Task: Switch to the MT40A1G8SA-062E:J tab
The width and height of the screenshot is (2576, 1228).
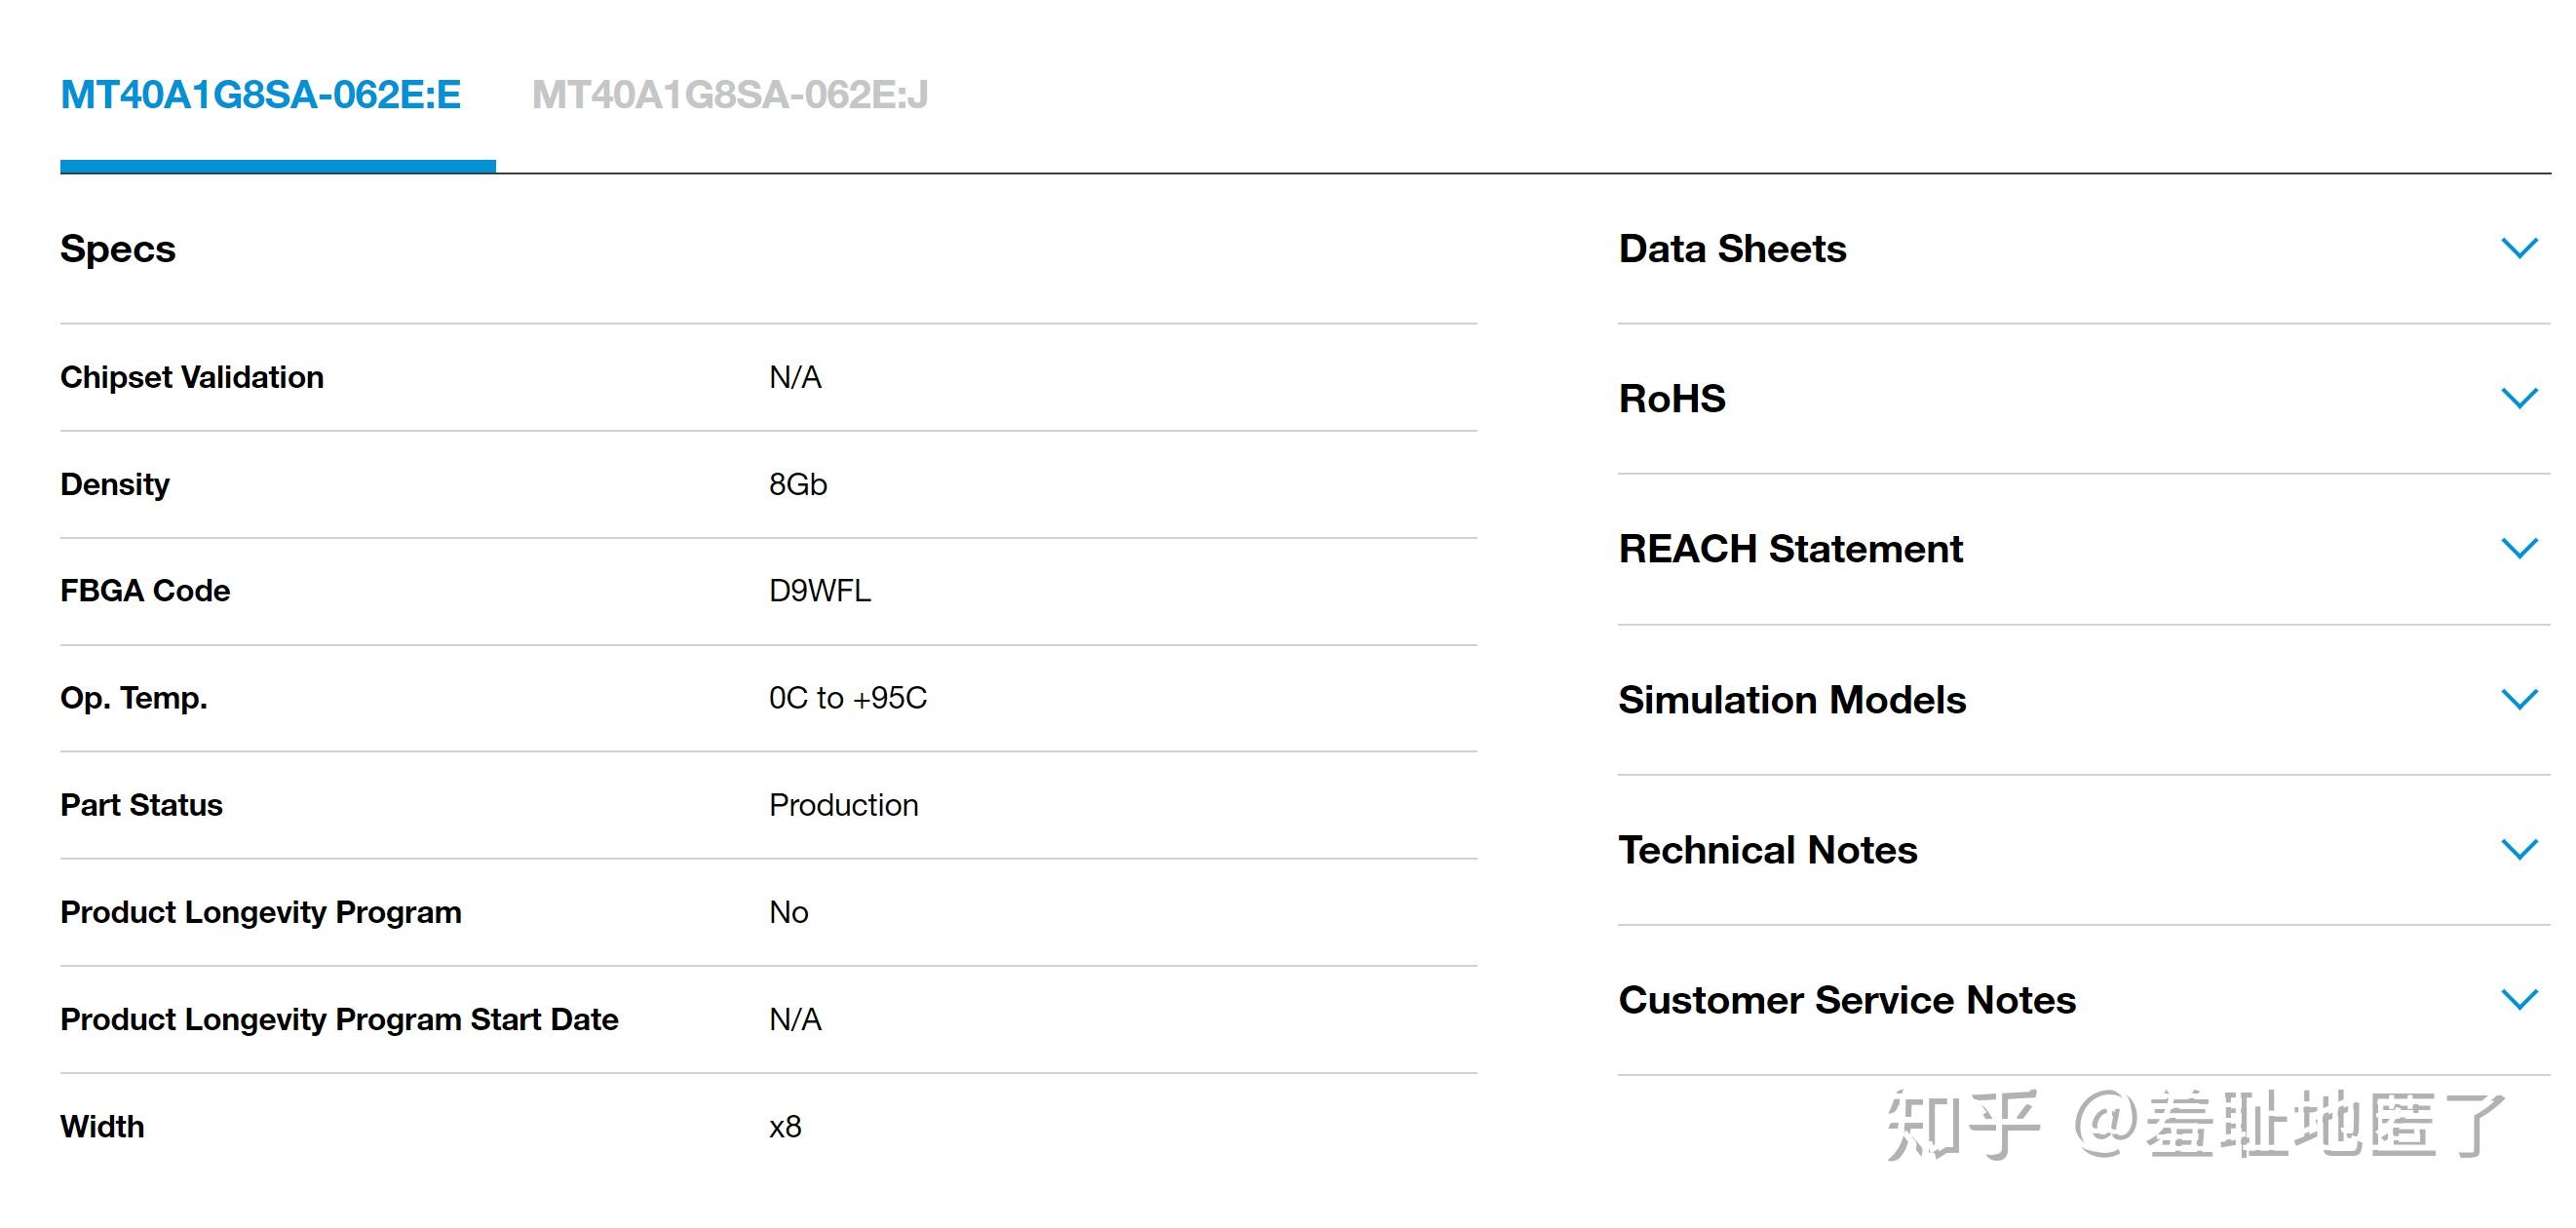Action: (729, 95)
